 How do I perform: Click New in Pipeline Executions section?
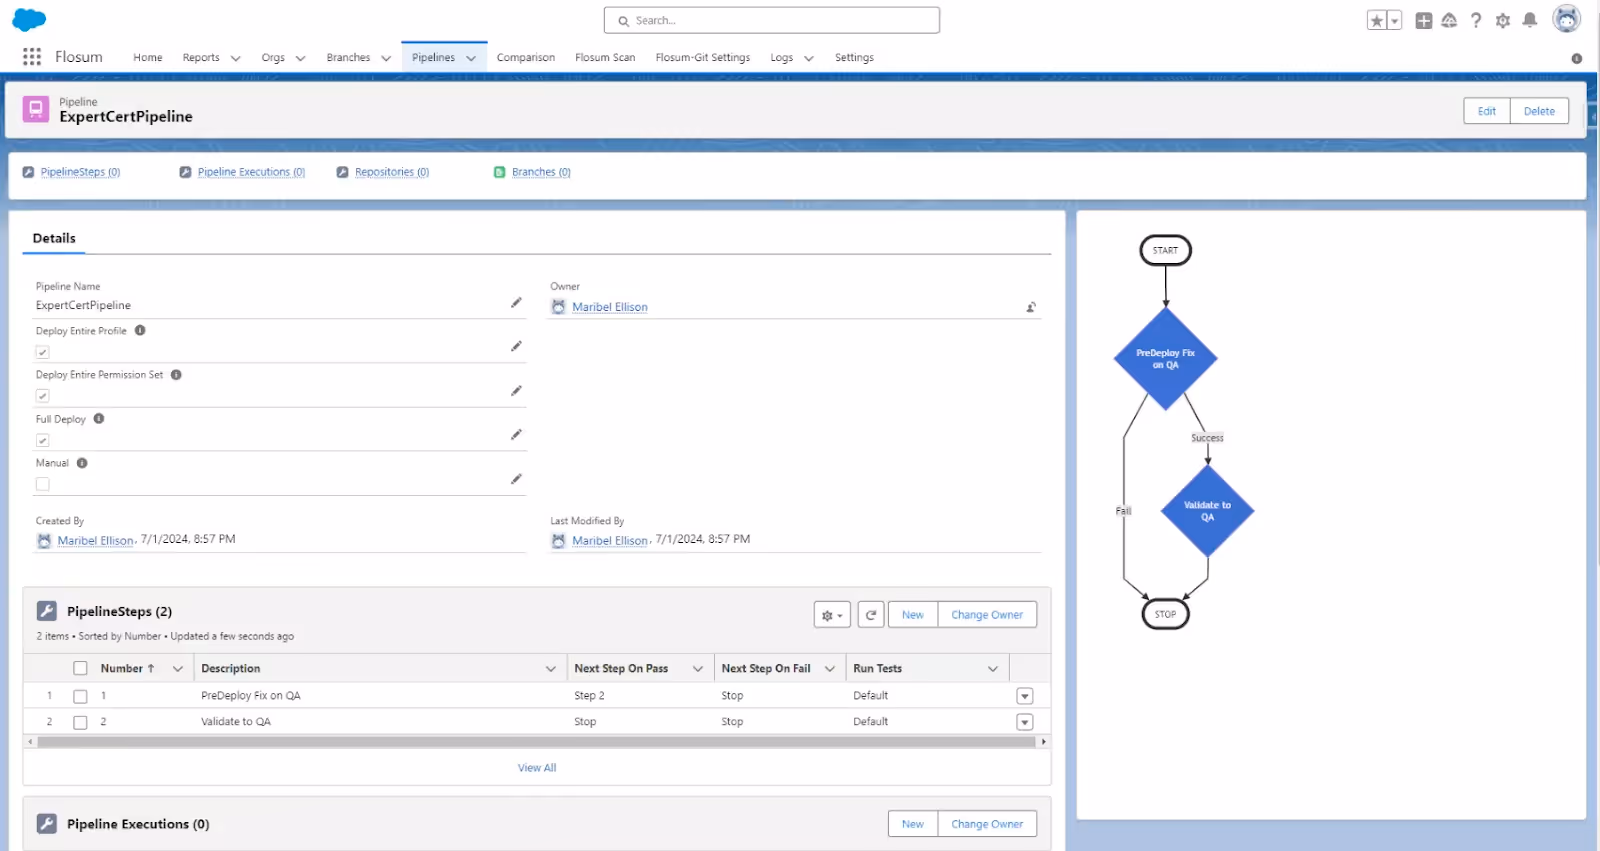(912, 824)
